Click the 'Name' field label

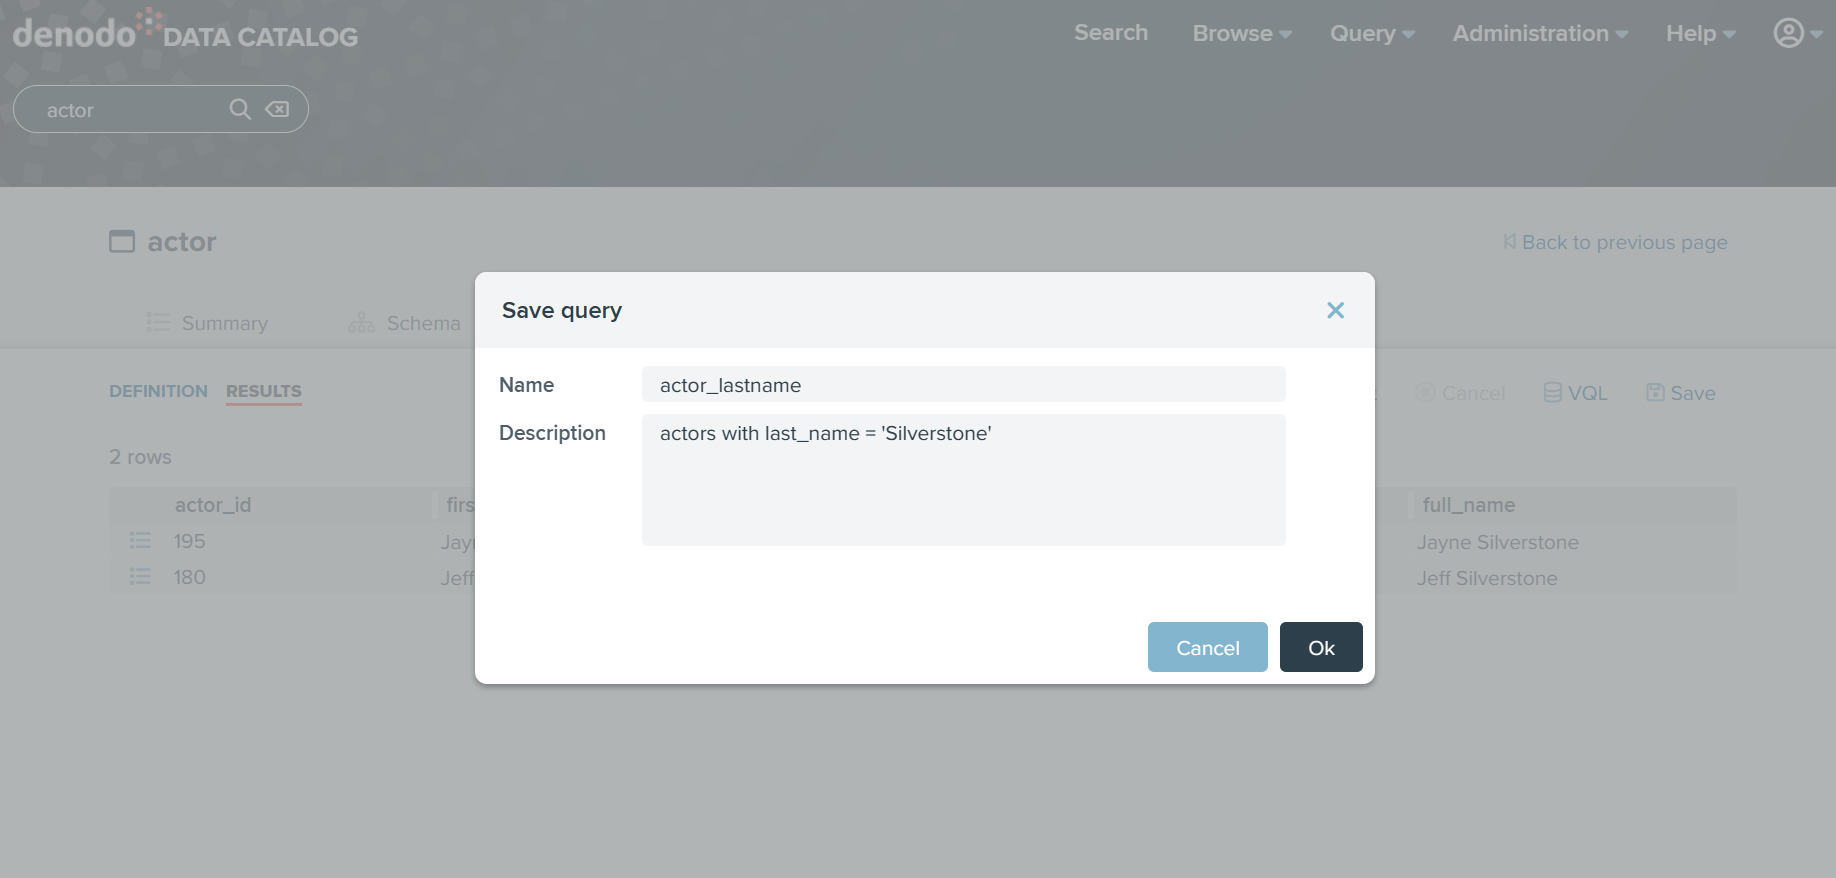click(x=526, y=385)
